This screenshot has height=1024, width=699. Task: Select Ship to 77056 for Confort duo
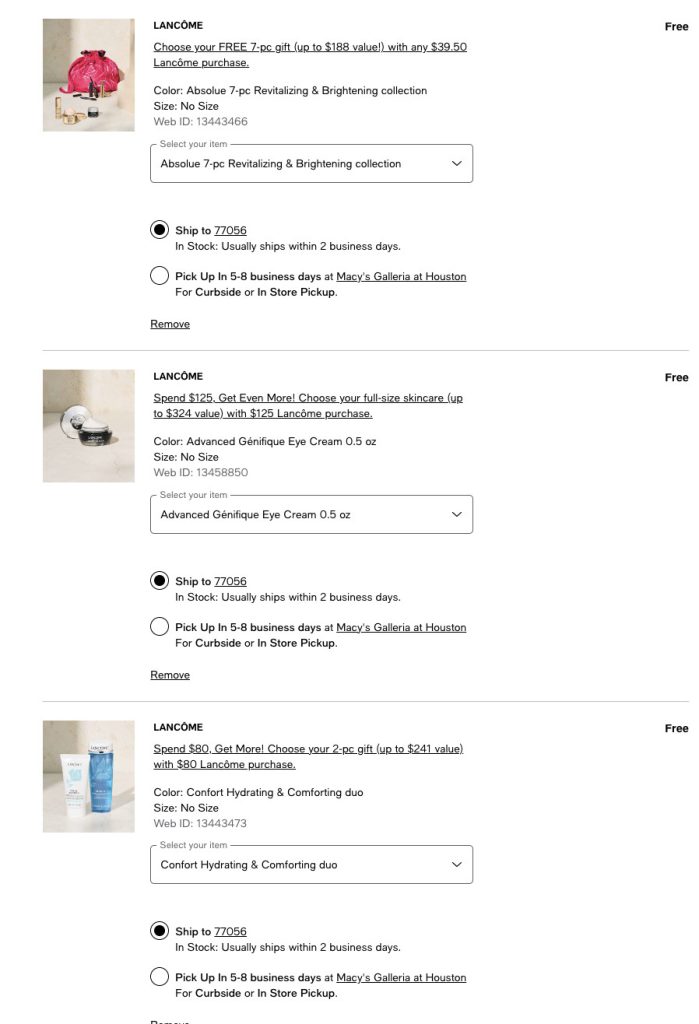click(x=159, y=931)
